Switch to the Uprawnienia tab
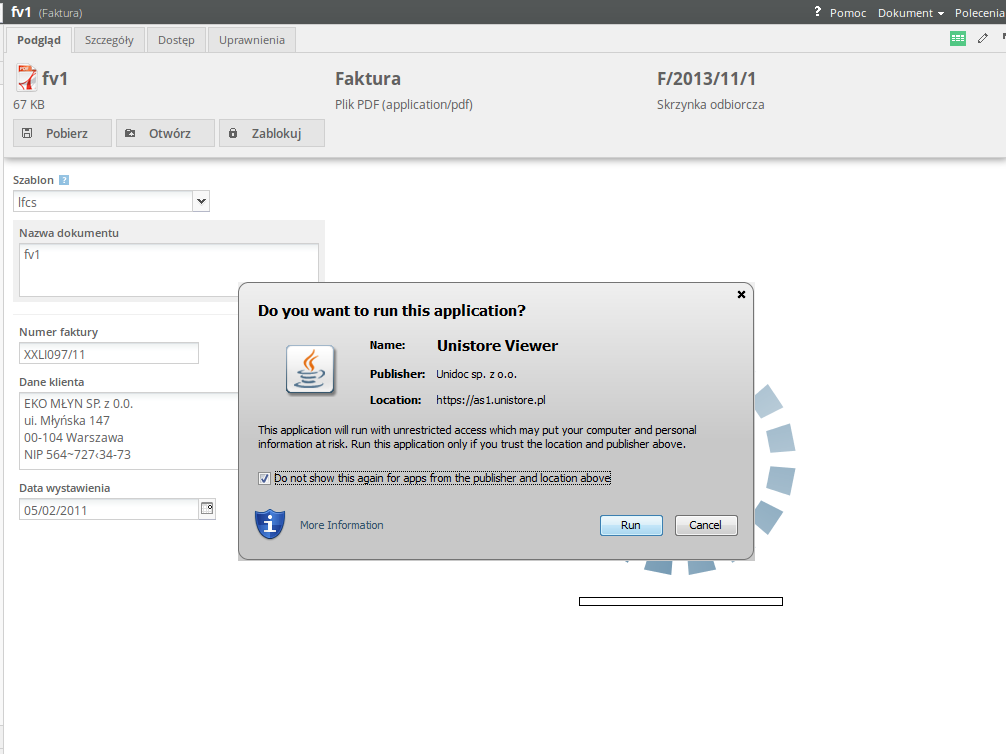1006x754 pixels. [252, 40]
